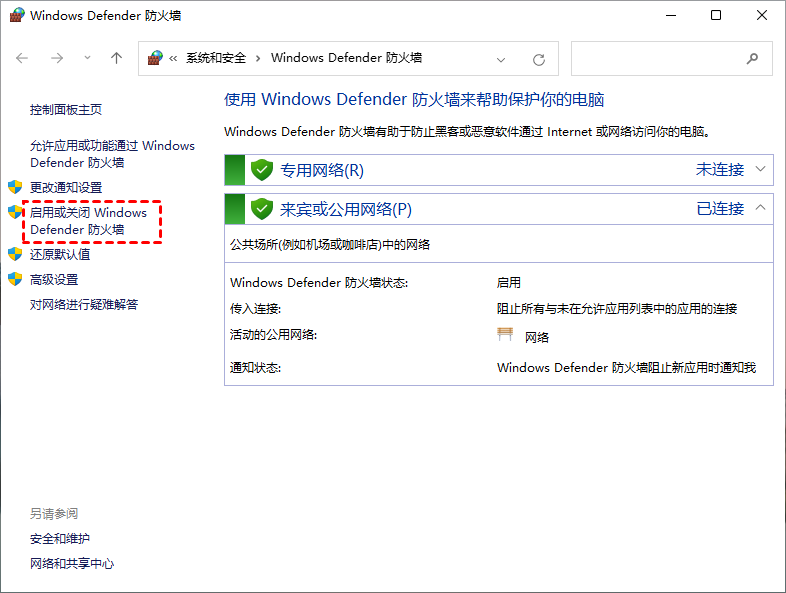Open '高级设置' link
This screenshot has width=786, height=593.
54,280
